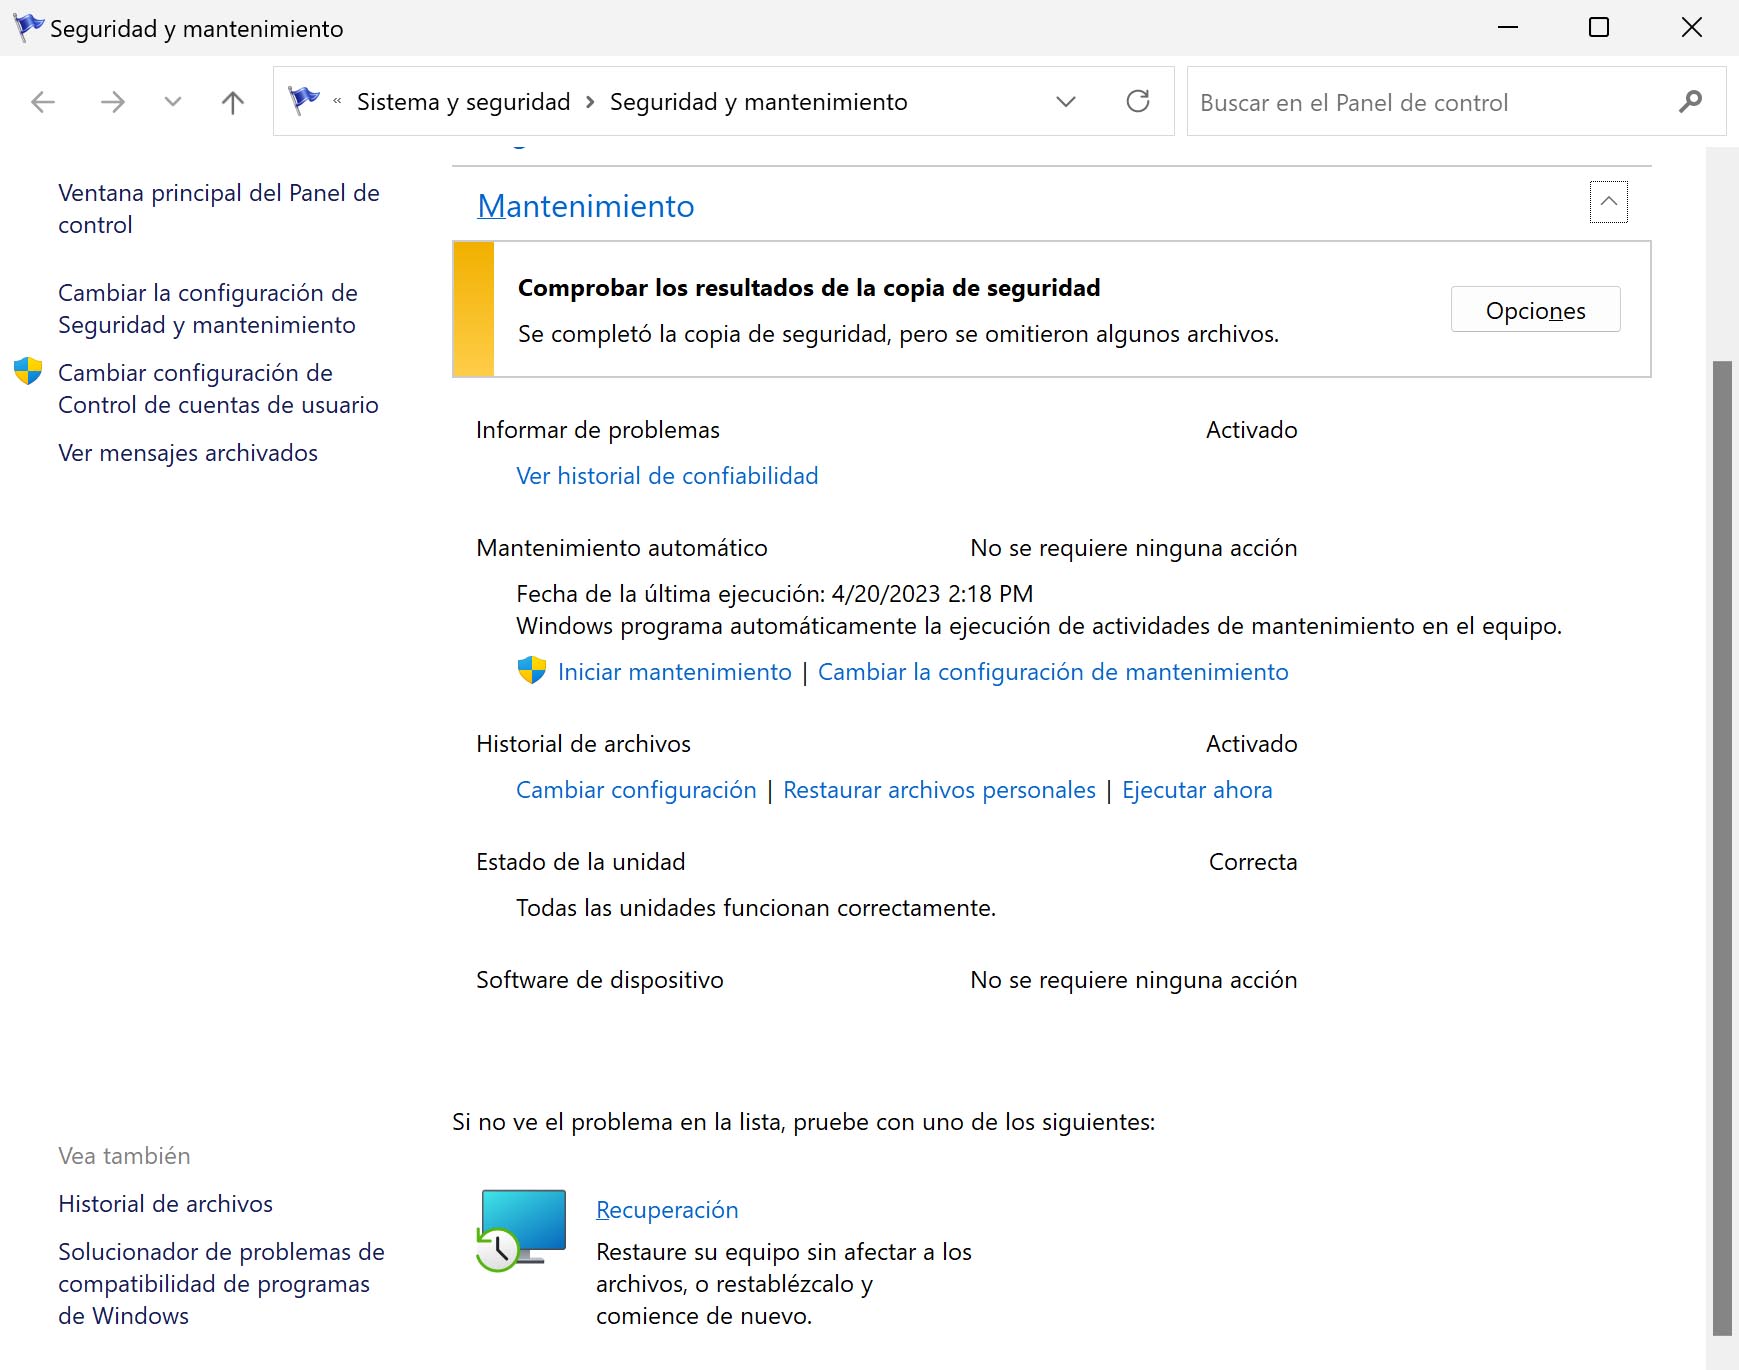Viewport: 1739px width, 1370px height.
Task: Open Cambiar la configuración de mantenimiento
Action: point(1053,672)
